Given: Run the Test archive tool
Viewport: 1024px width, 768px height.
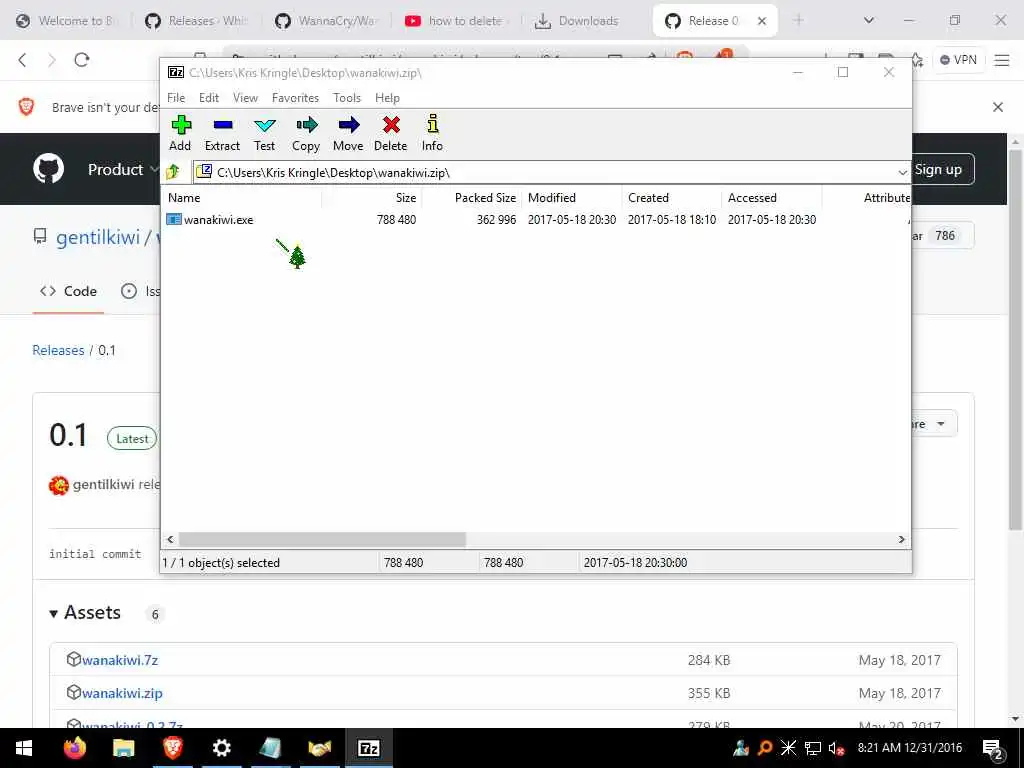Looking at the screenshot, I should 264,133.
